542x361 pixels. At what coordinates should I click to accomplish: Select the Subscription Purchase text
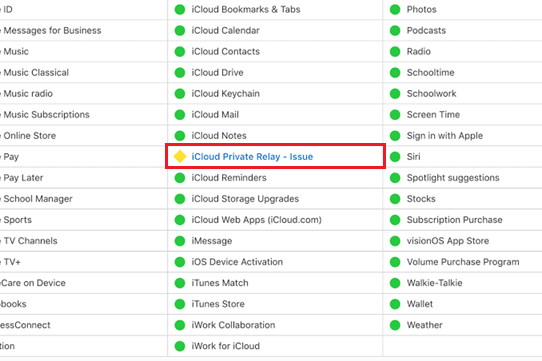coord(455,220)
